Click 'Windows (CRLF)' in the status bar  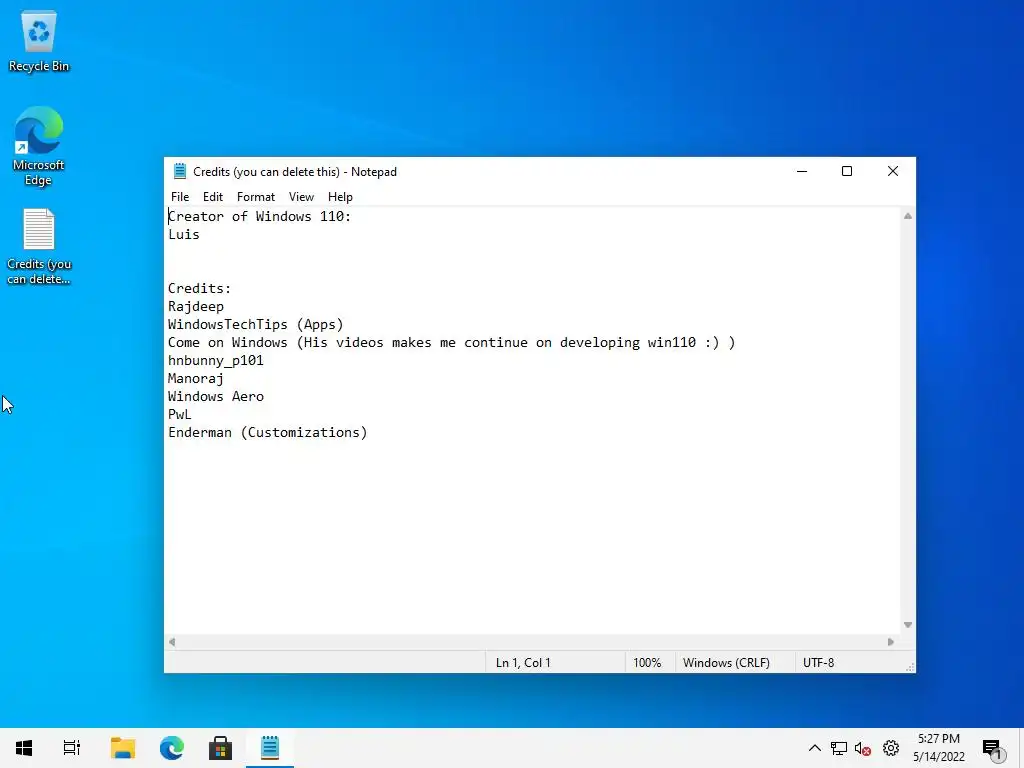click(x=726, y=662)
